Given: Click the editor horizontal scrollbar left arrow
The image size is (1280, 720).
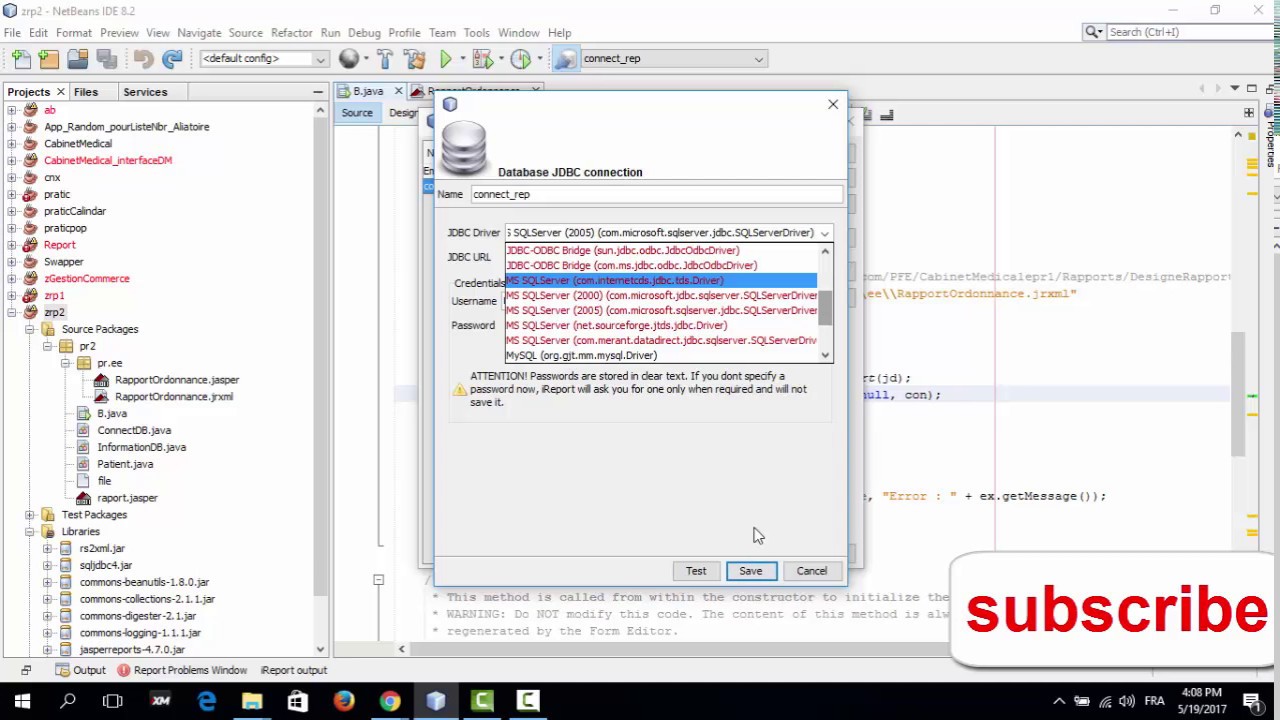Looking at the screenshot, I should click(402, 649).
